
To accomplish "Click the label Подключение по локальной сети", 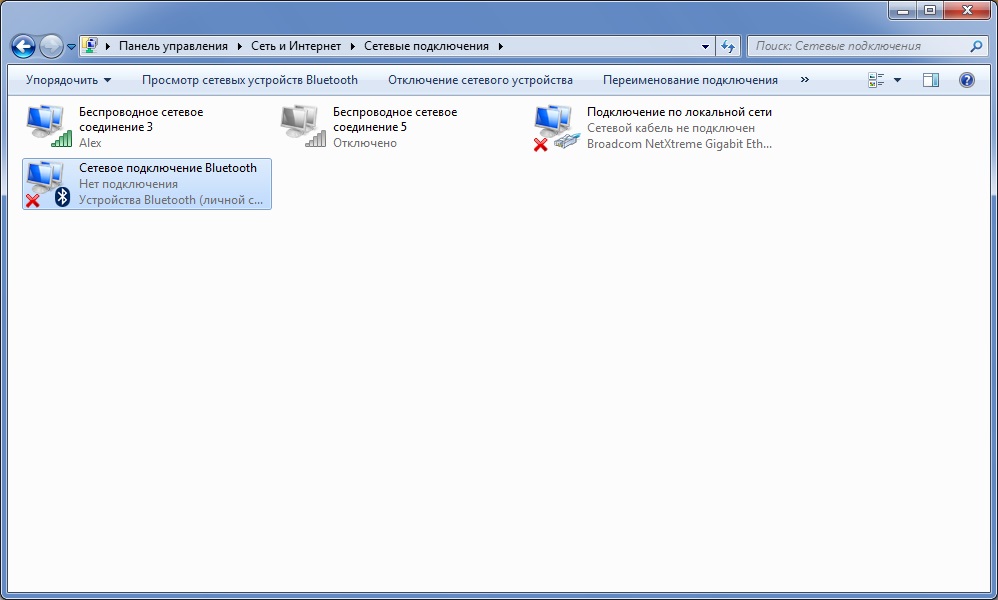I will (x=679, y=112).
